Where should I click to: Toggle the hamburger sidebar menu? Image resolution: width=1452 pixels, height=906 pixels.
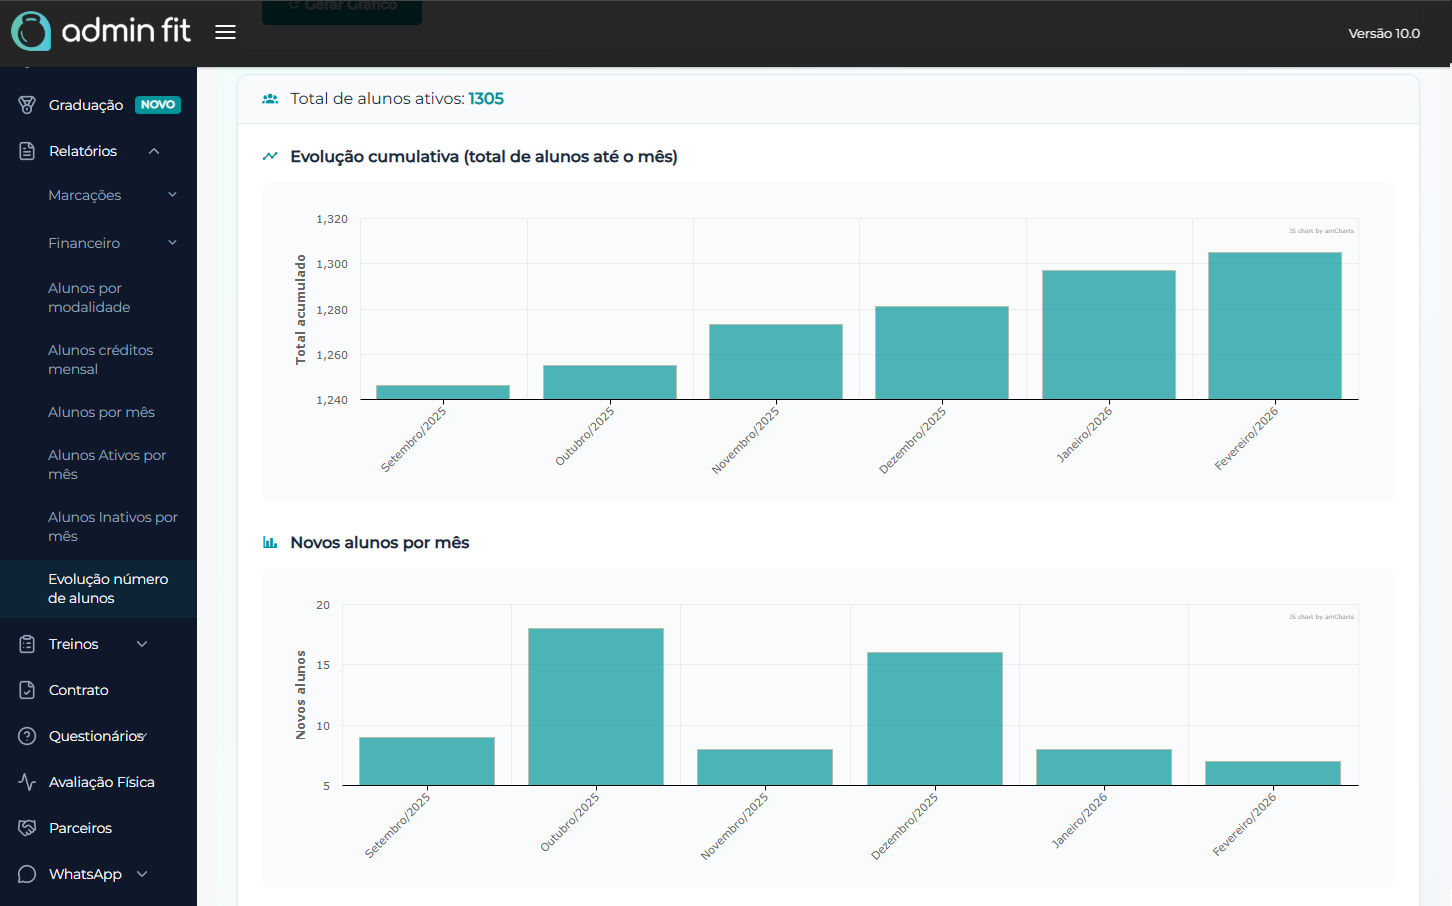[x=226, y=32]
